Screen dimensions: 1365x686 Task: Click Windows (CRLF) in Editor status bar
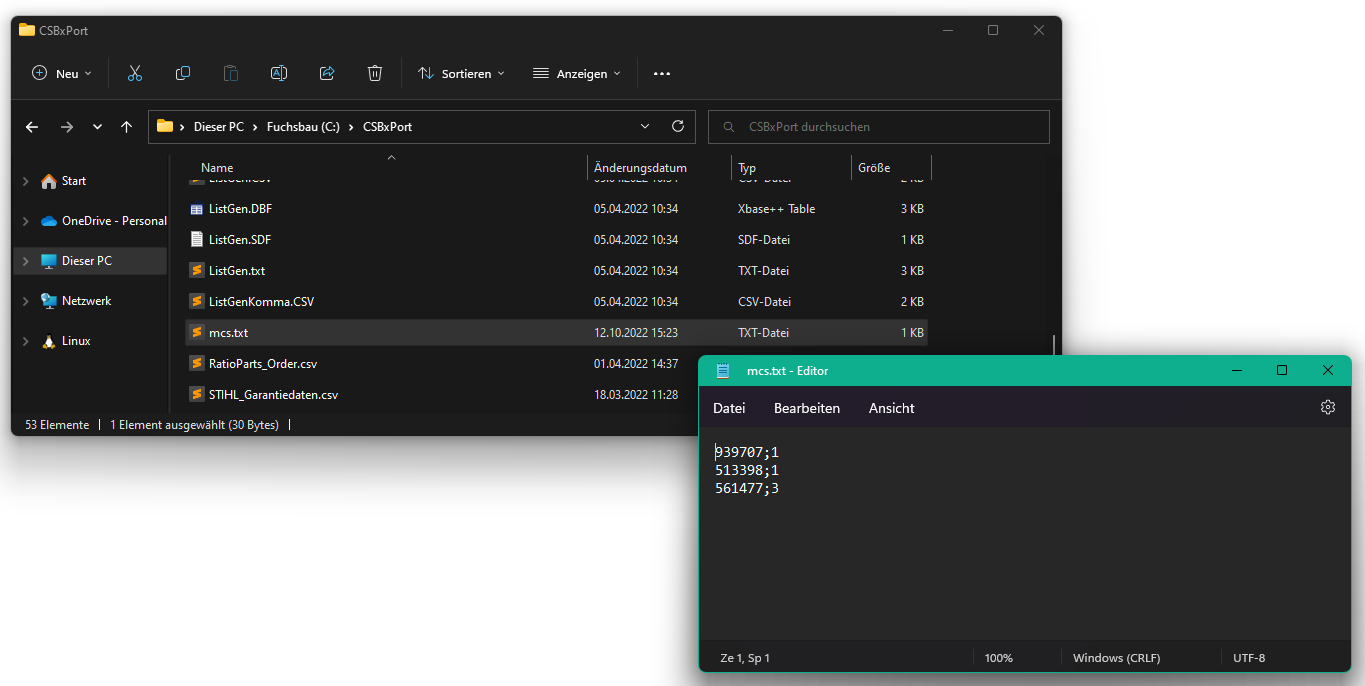click(1116, 658)
